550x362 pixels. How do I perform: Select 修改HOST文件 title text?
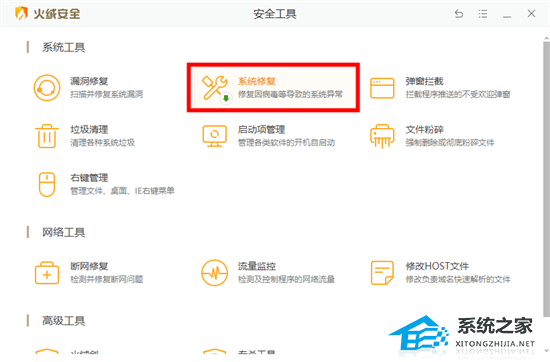click(x=437, y=266)
